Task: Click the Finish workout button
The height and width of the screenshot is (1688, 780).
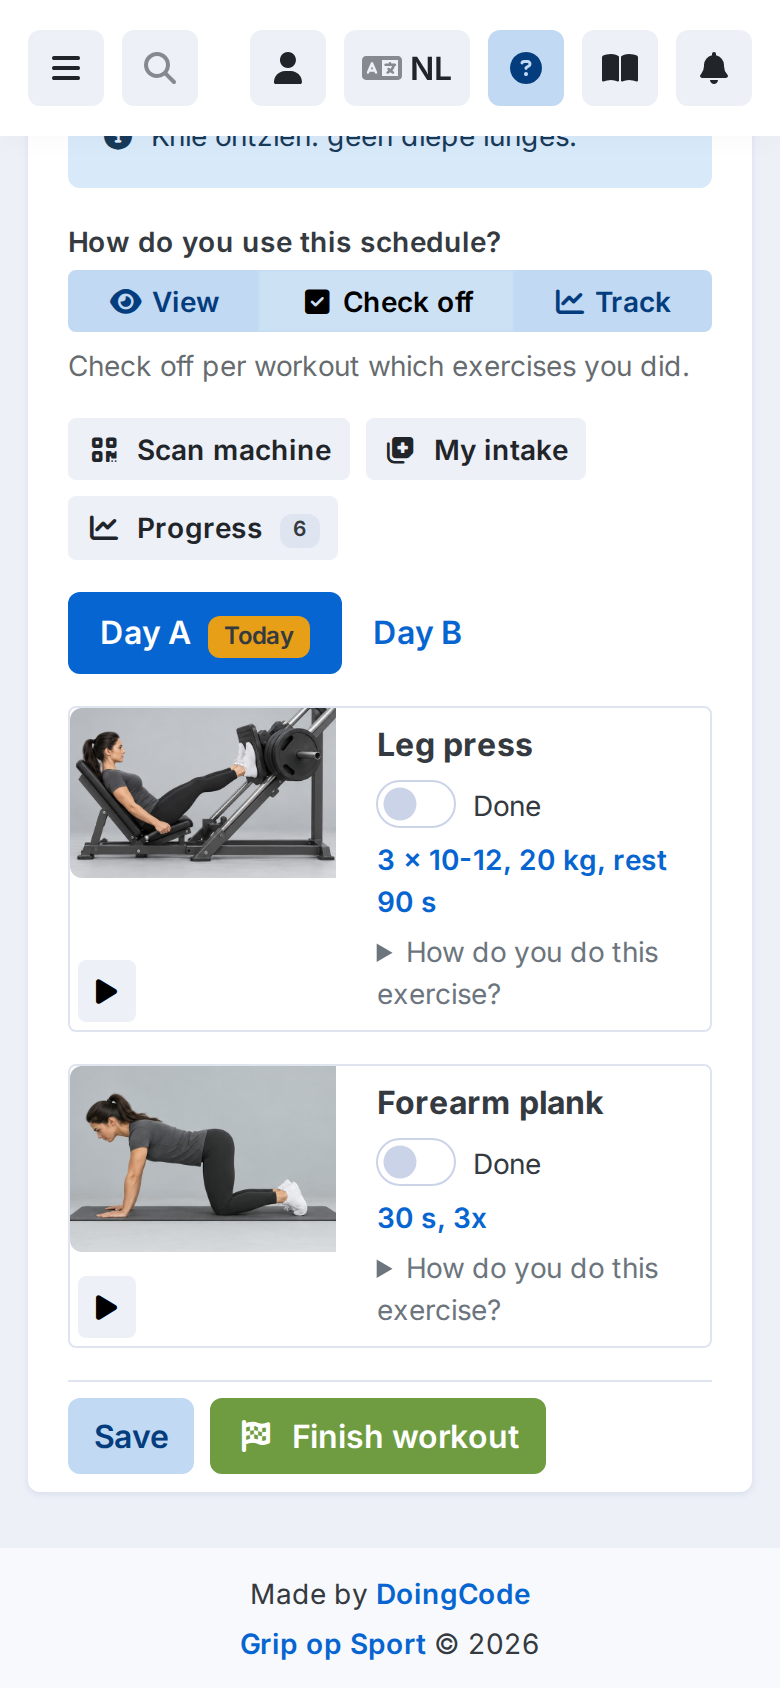Action: coord(378,1436)
